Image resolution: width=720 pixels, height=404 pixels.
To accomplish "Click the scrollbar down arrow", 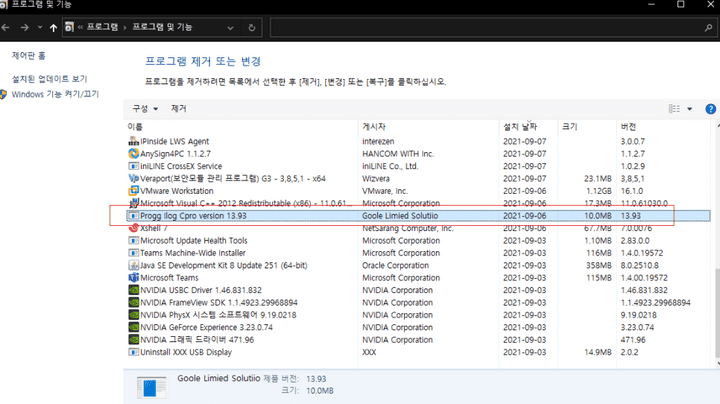I will 717,364.
